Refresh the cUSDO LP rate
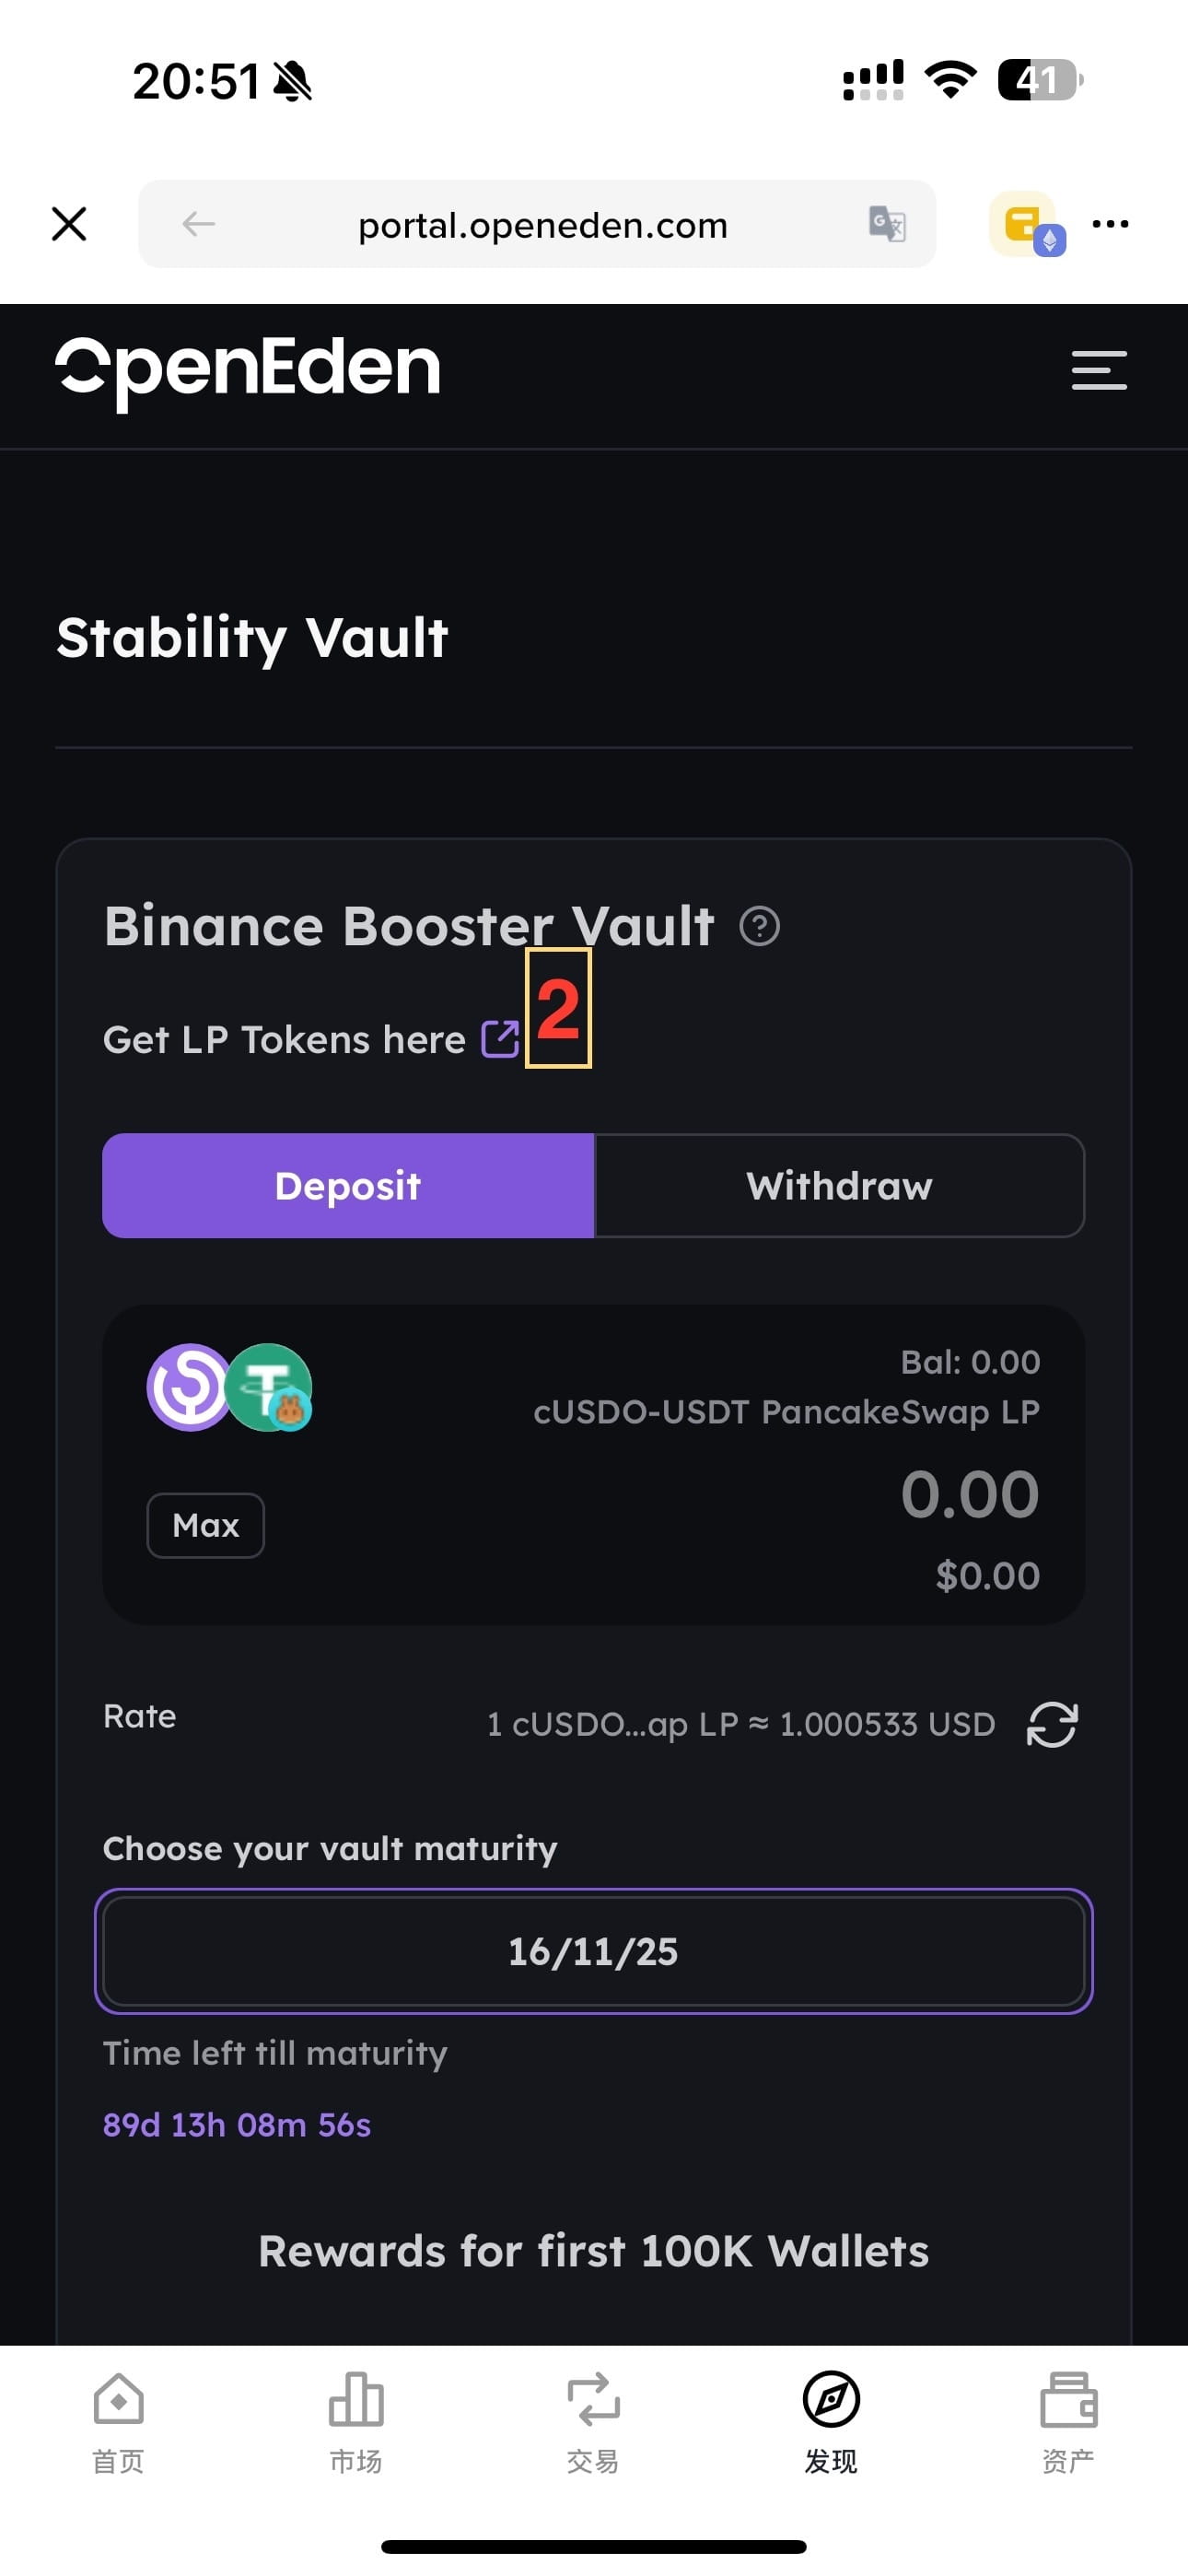The image size is (1188, 2576). pos(1052,1724)
